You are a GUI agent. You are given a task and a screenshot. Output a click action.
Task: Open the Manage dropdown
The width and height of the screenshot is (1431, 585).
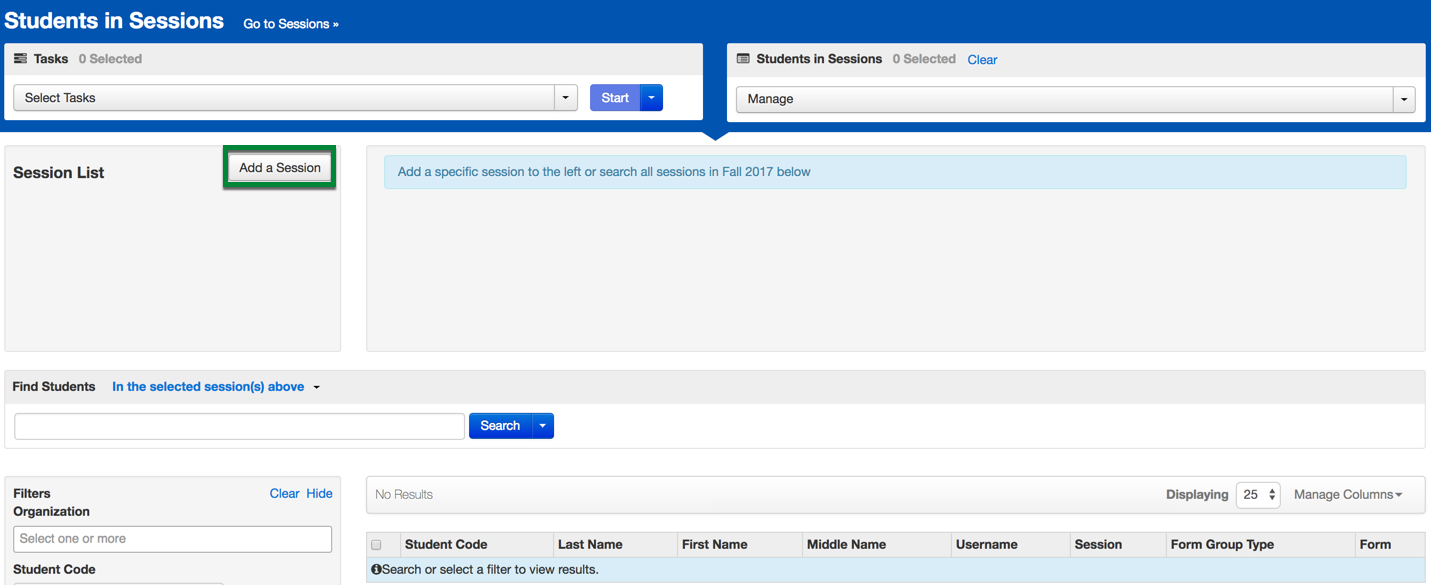[1075, 99]
